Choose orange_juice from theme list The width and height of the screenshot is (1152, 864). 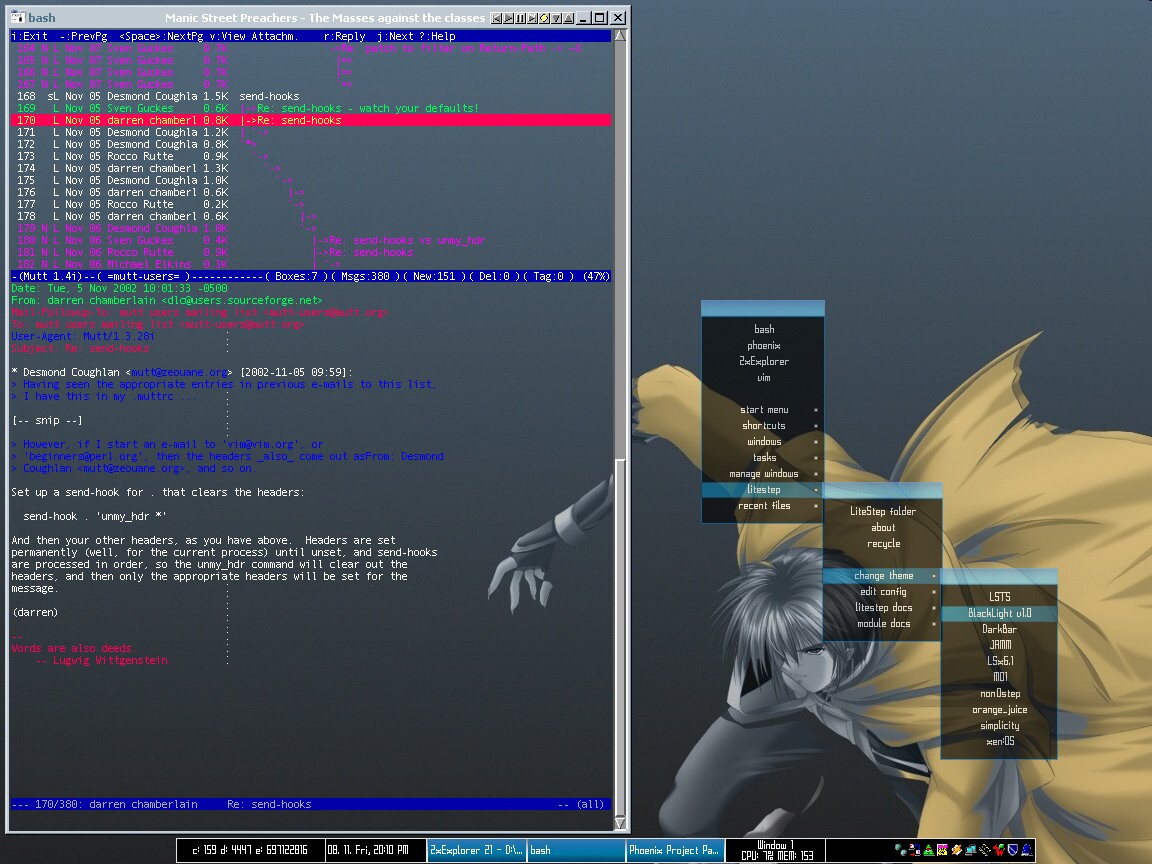[x=999, y=710]
